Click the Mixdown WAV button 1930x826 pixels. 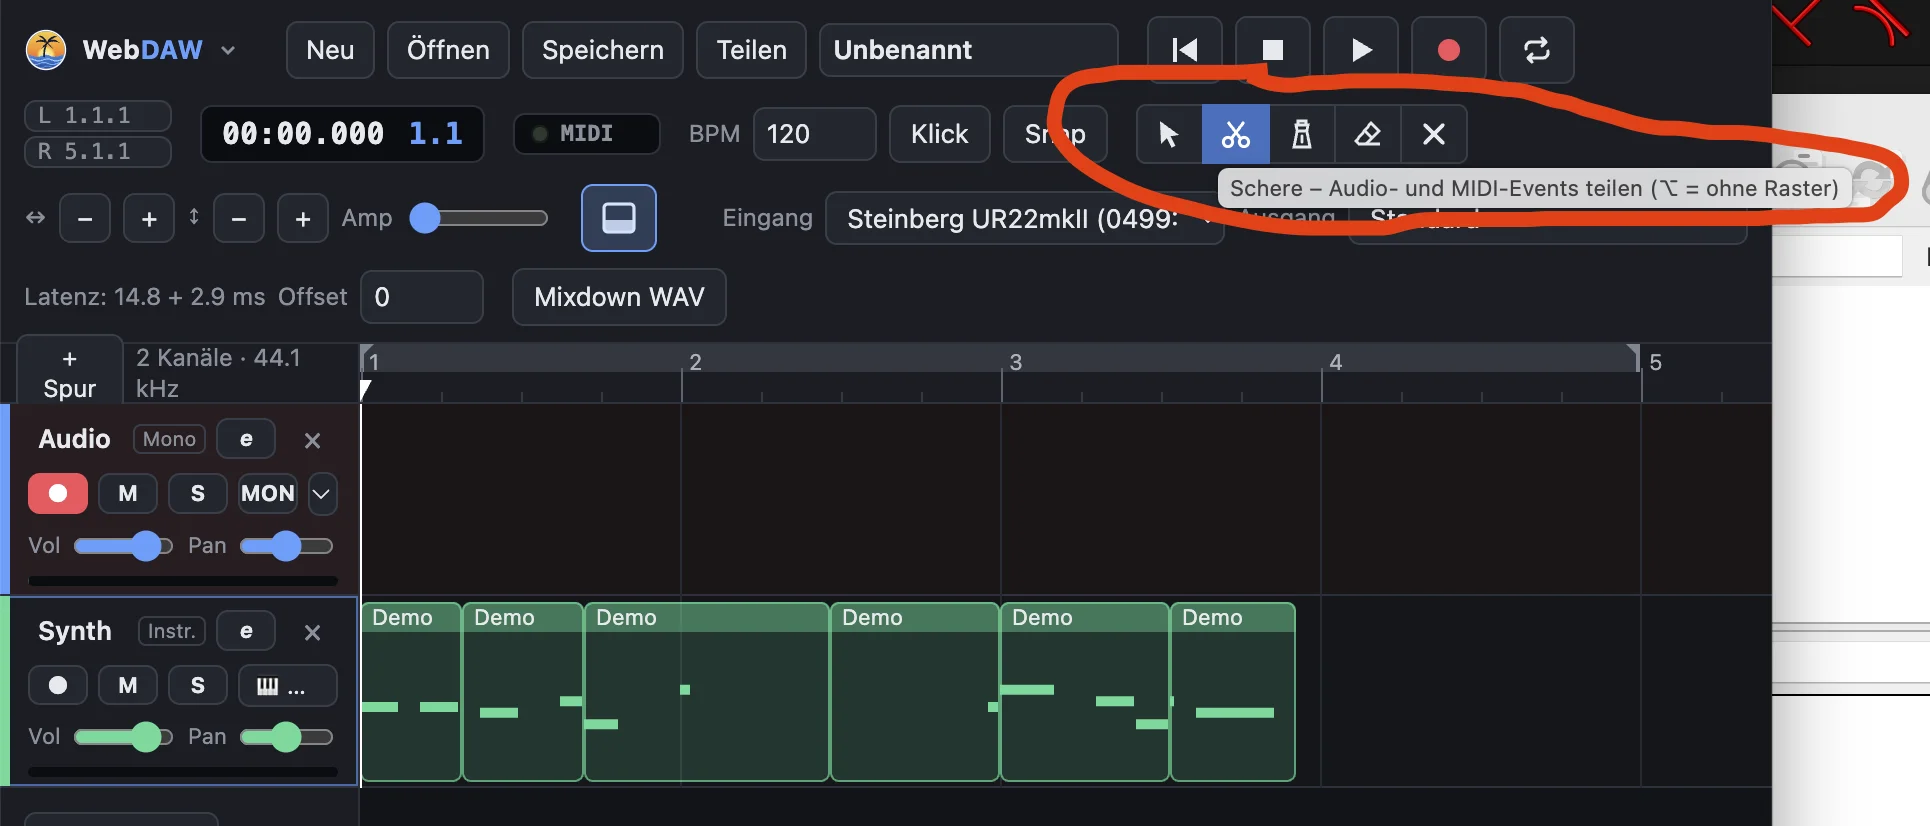pyautogui.click(x=619, y=297)
